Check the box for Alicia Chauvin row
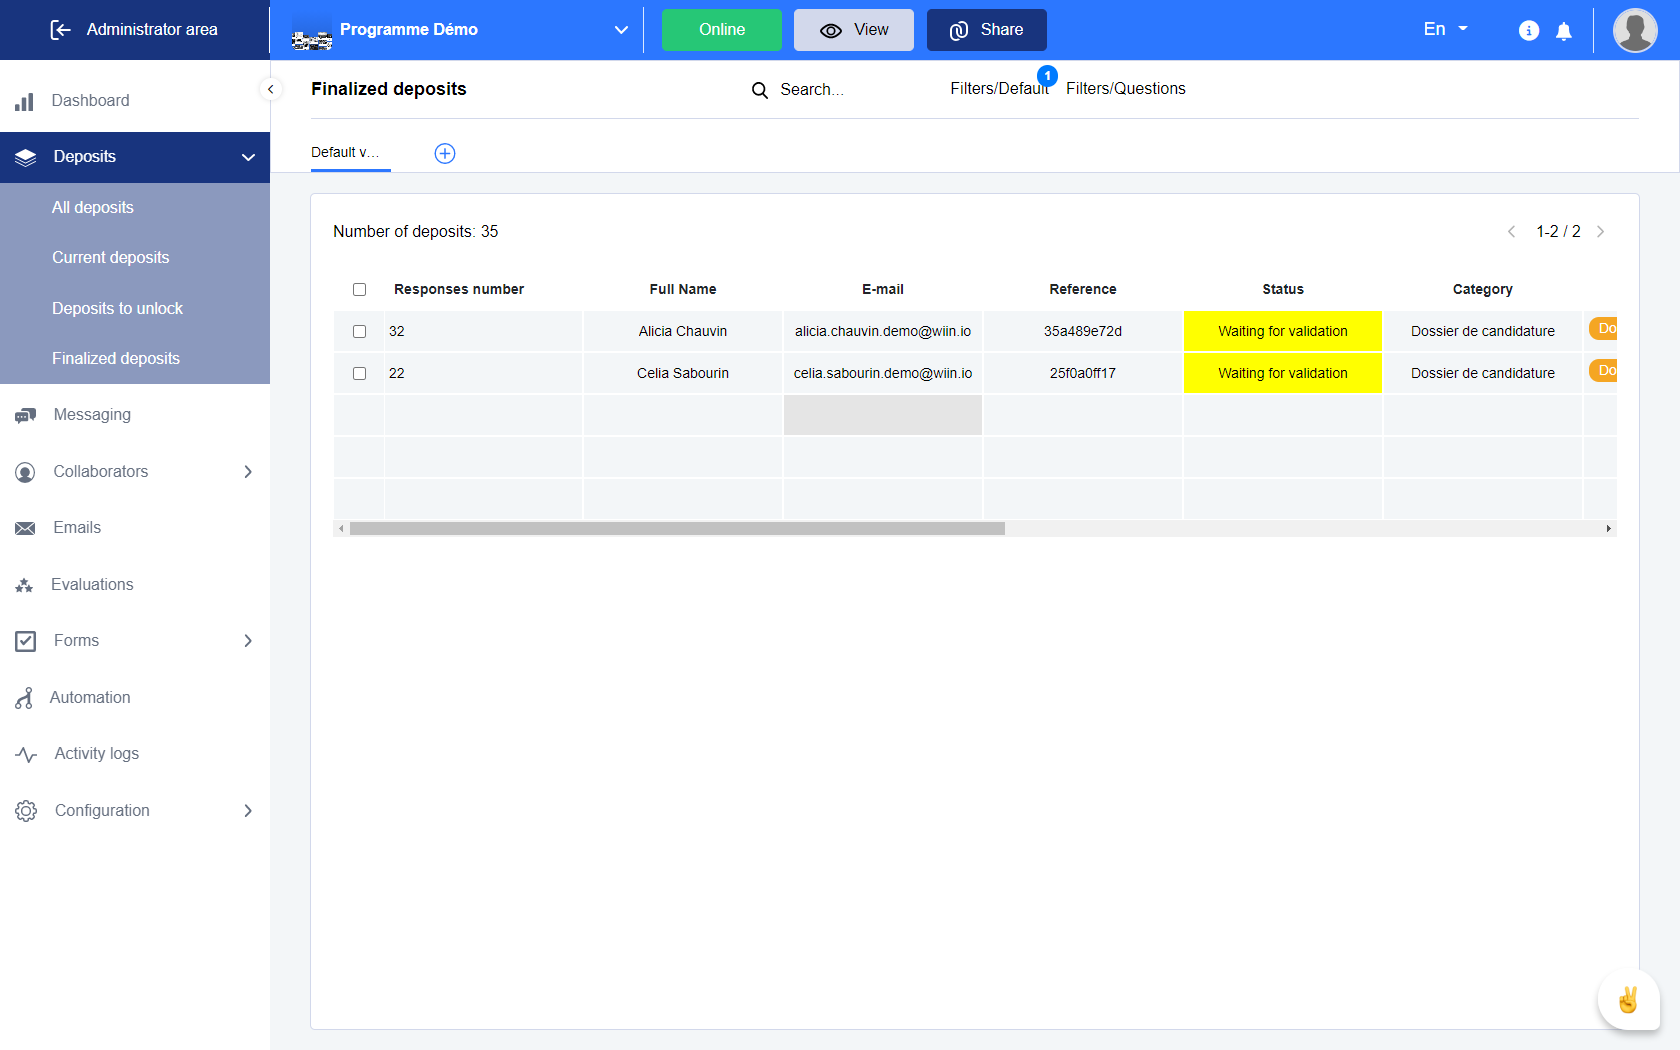 (x=360, y=332)
